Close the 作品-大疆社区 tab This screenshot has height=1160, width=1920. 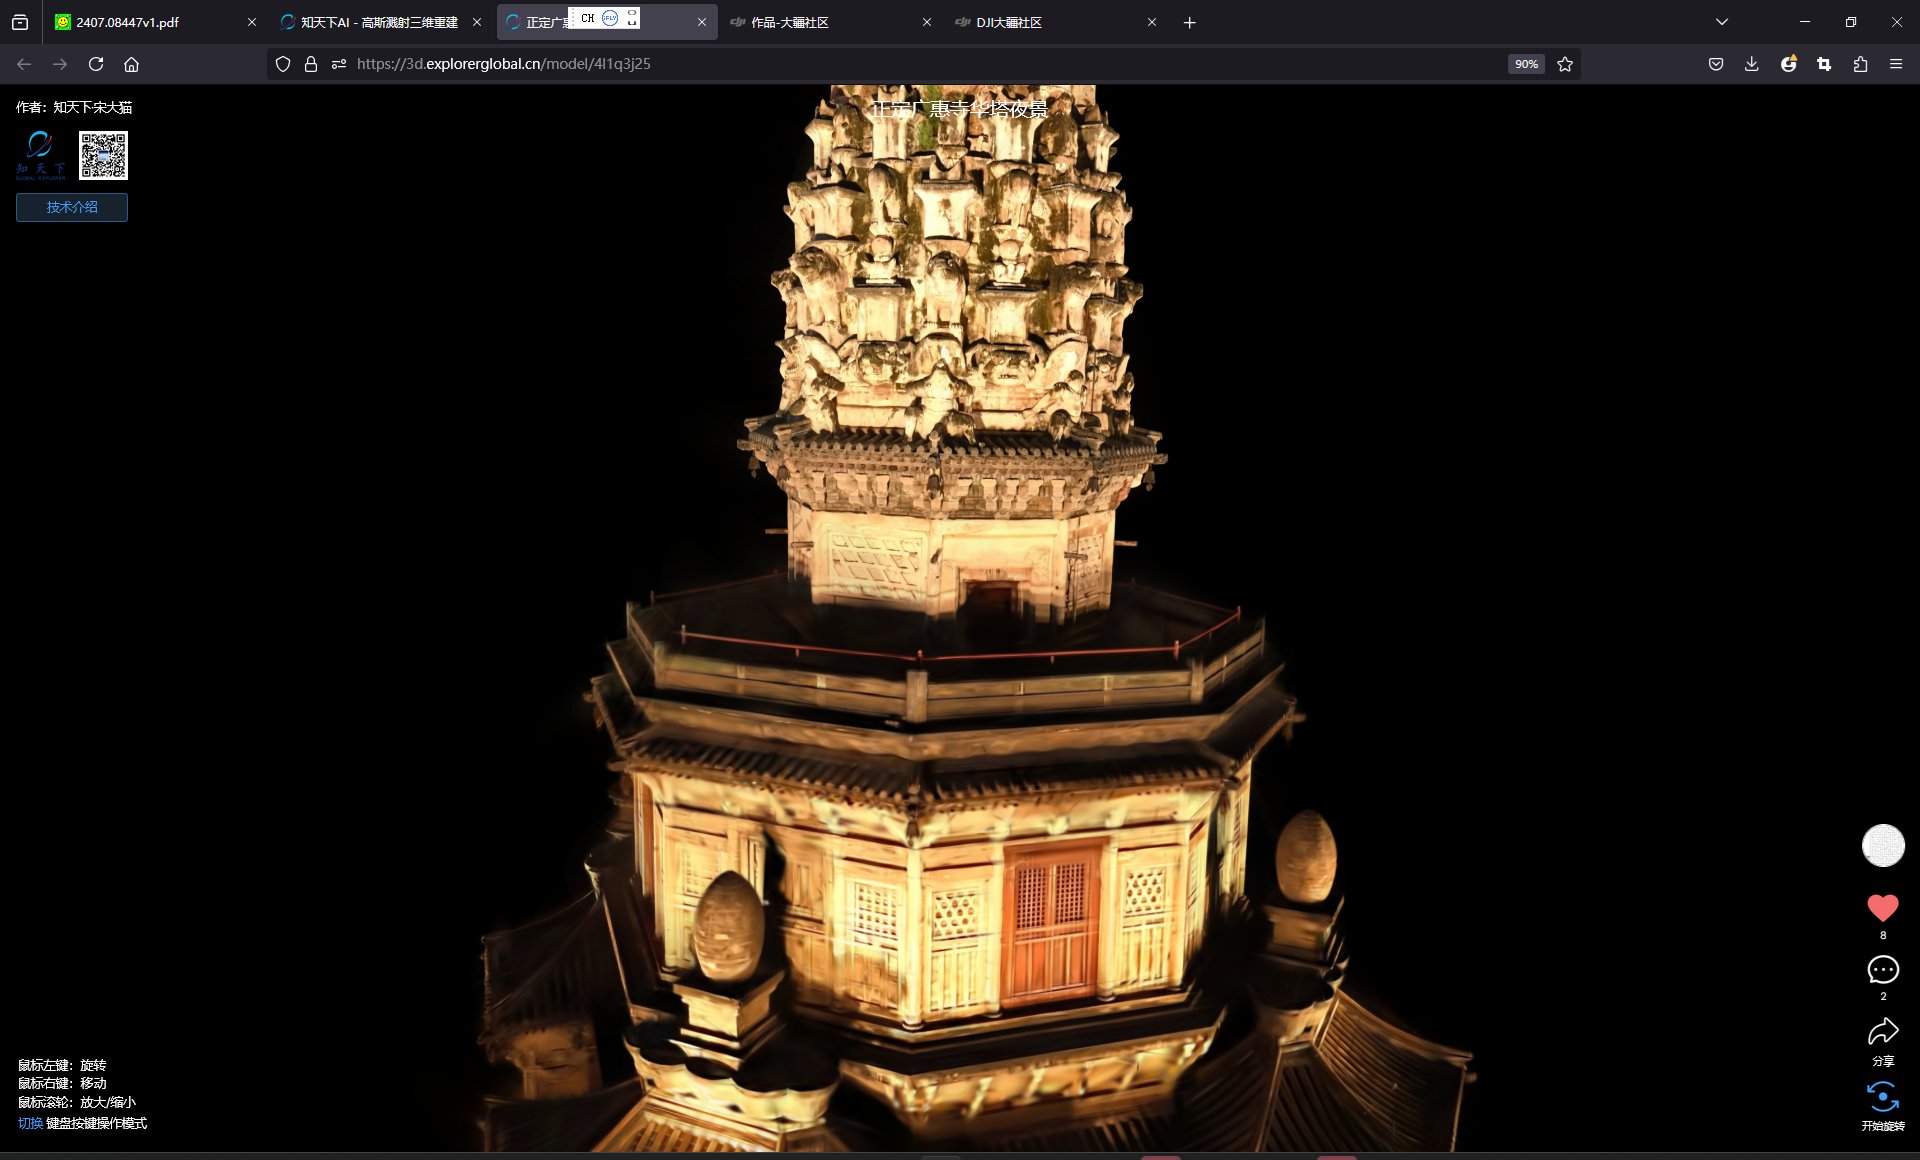[927, 22]
